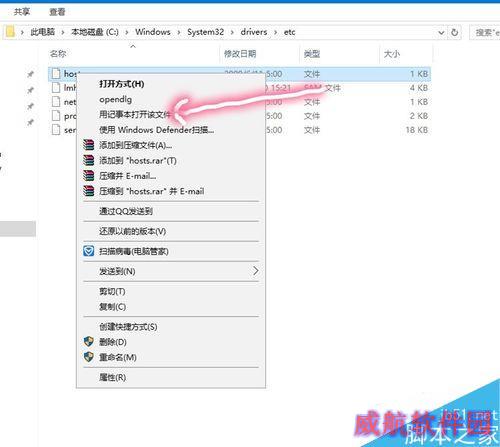This screenshot has height=447, width=500.
Task: Click the SAM 文件 type cell
Action: [x=322, y=88]
